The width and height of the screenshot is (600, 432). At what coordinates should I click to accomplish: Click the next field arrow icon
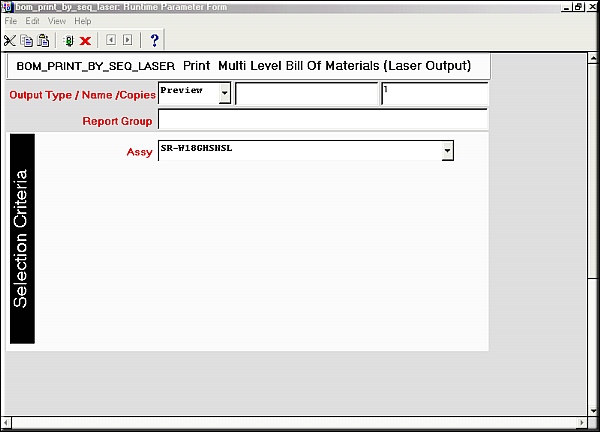tap(127, 40)
